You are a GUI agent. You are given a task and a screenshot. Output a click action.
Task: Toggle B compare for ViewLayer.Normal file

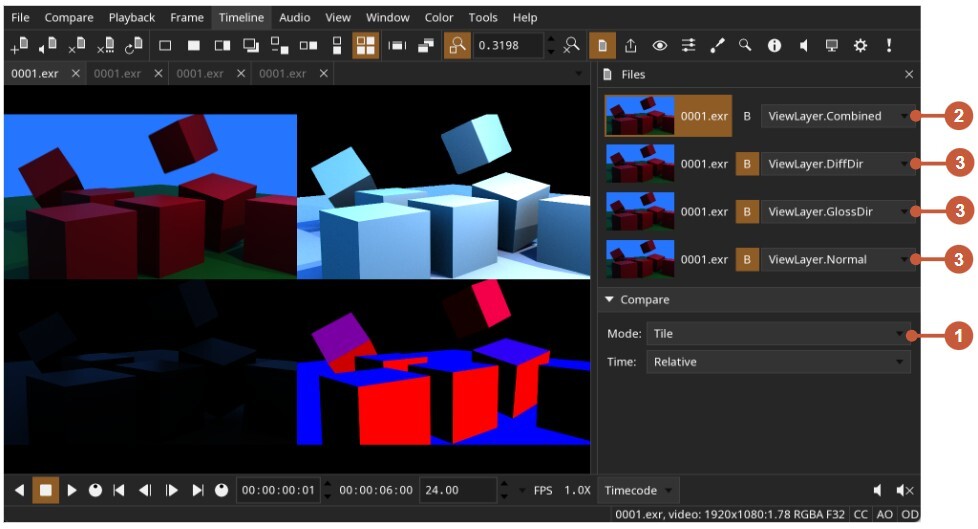coord(746,260)
